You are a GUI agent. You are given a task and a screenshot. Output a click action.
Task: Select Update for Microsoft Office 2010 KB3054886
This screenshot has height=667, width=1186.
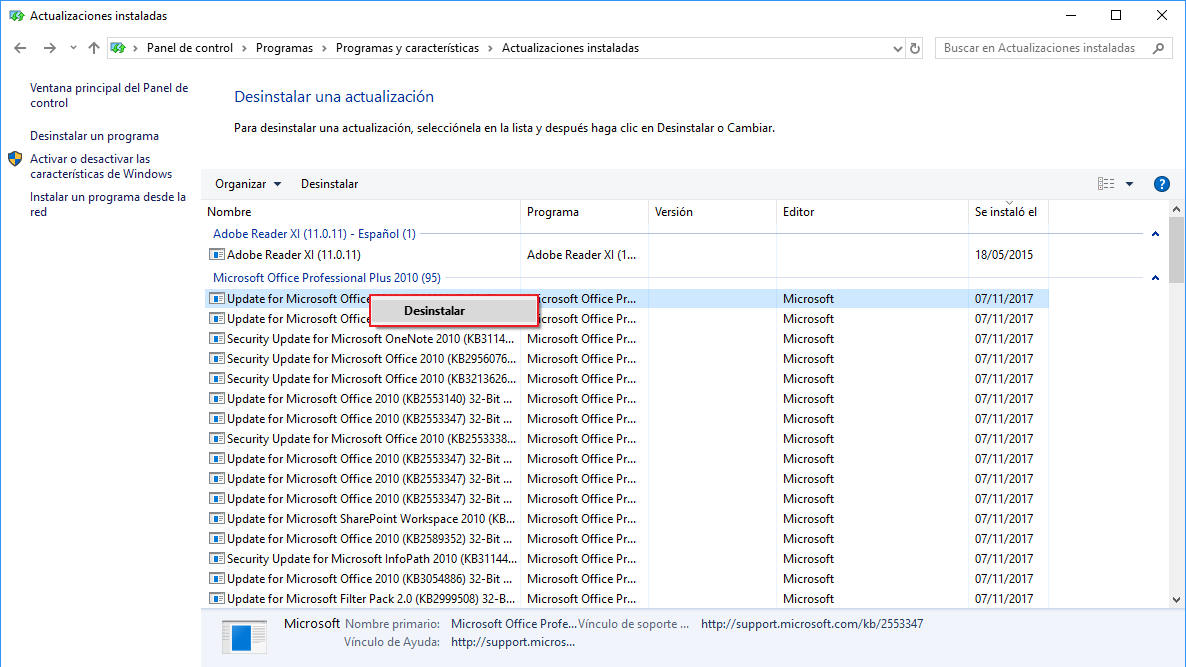[627, 579]
